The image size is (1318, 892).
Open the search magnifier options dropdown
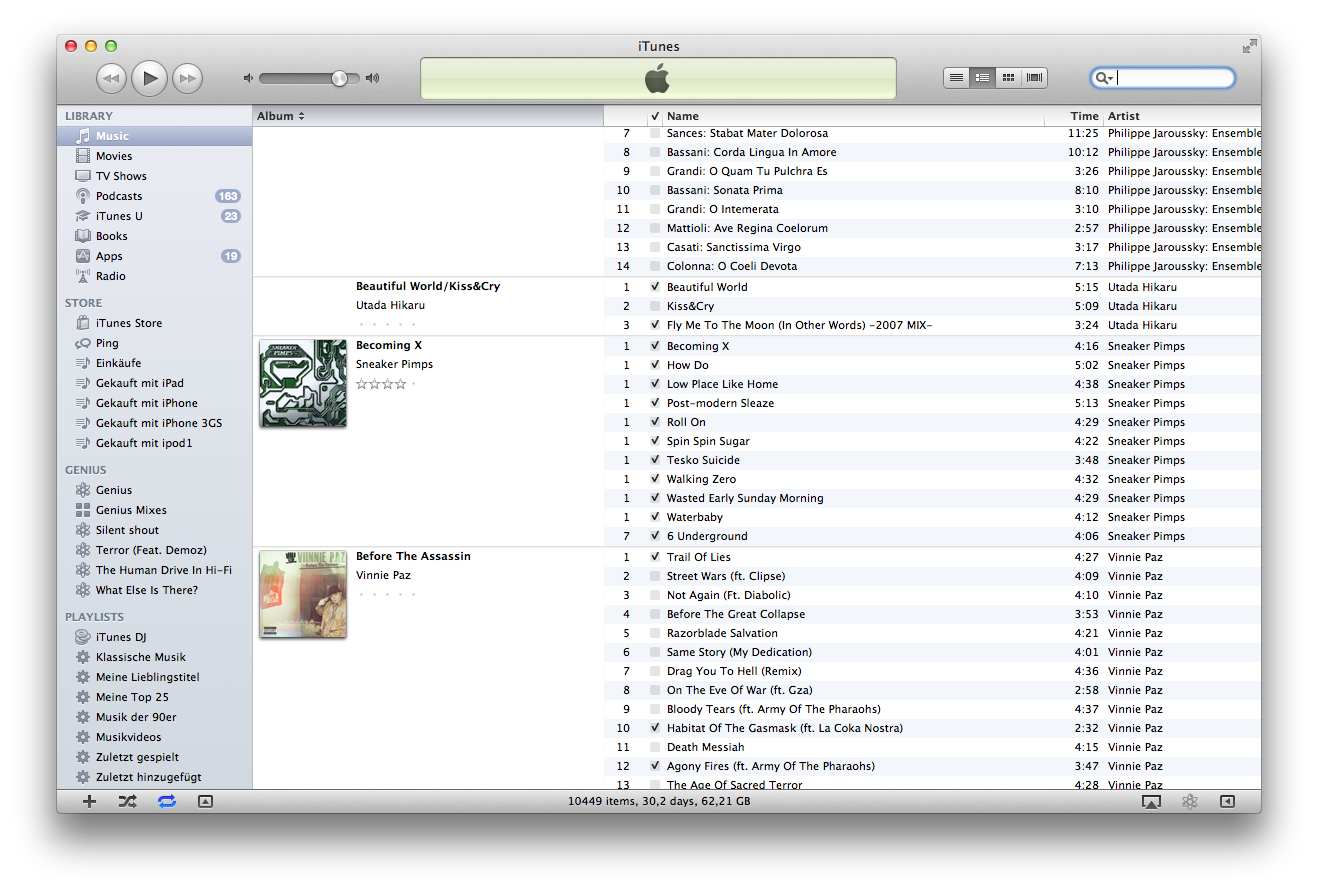click(1105, 78)
